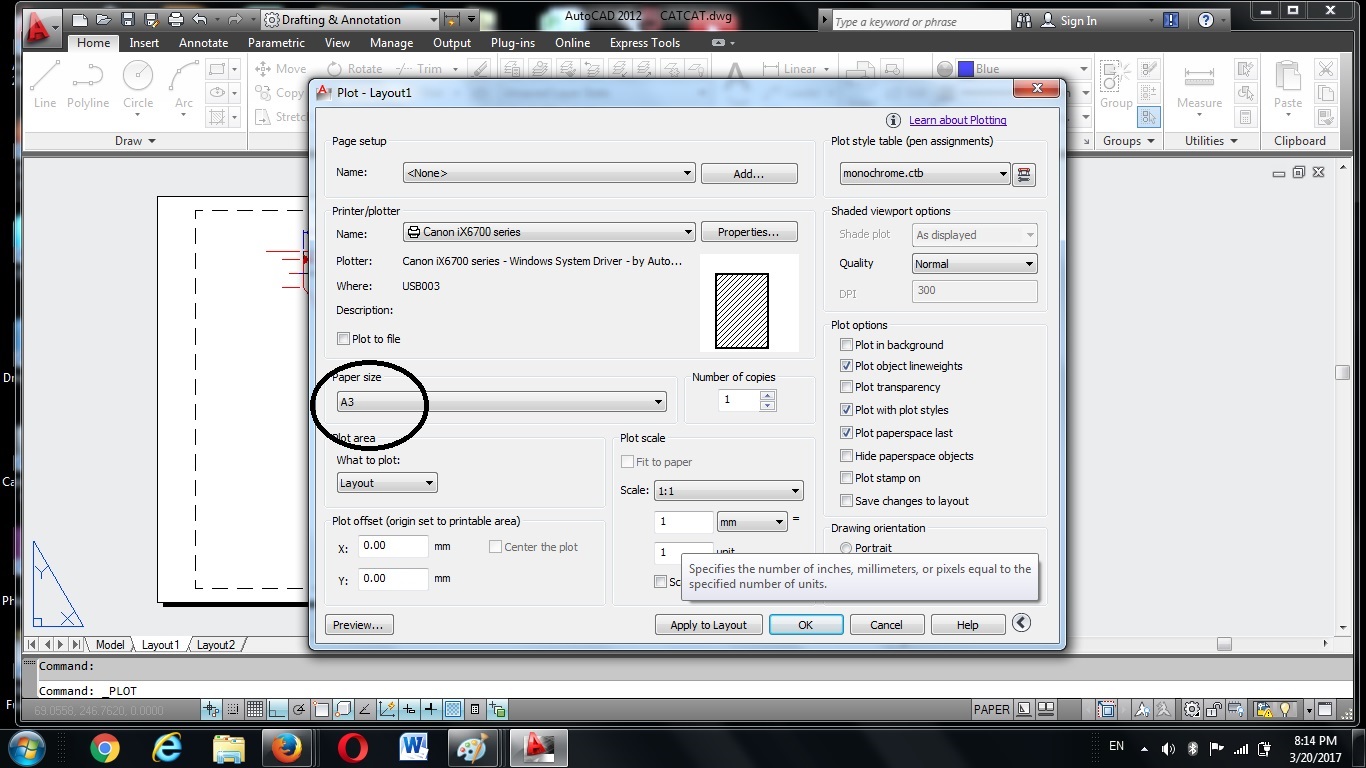
Task: Open the plot style table editor icon
Action: [x=1023, y=174]
